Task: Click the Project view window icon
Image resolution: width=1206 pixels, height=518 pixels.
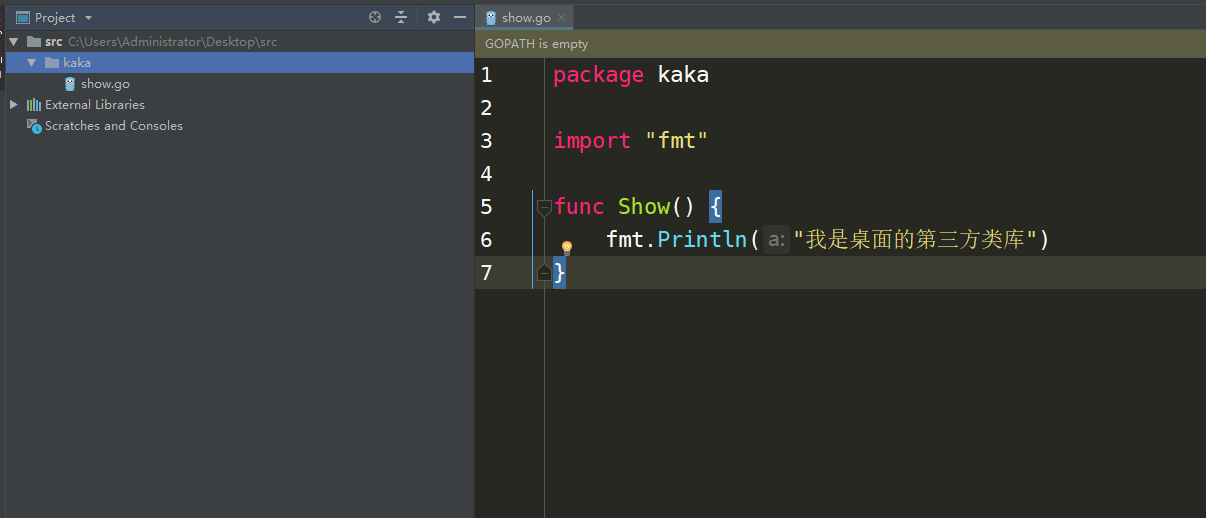Action: click(23, 18)
